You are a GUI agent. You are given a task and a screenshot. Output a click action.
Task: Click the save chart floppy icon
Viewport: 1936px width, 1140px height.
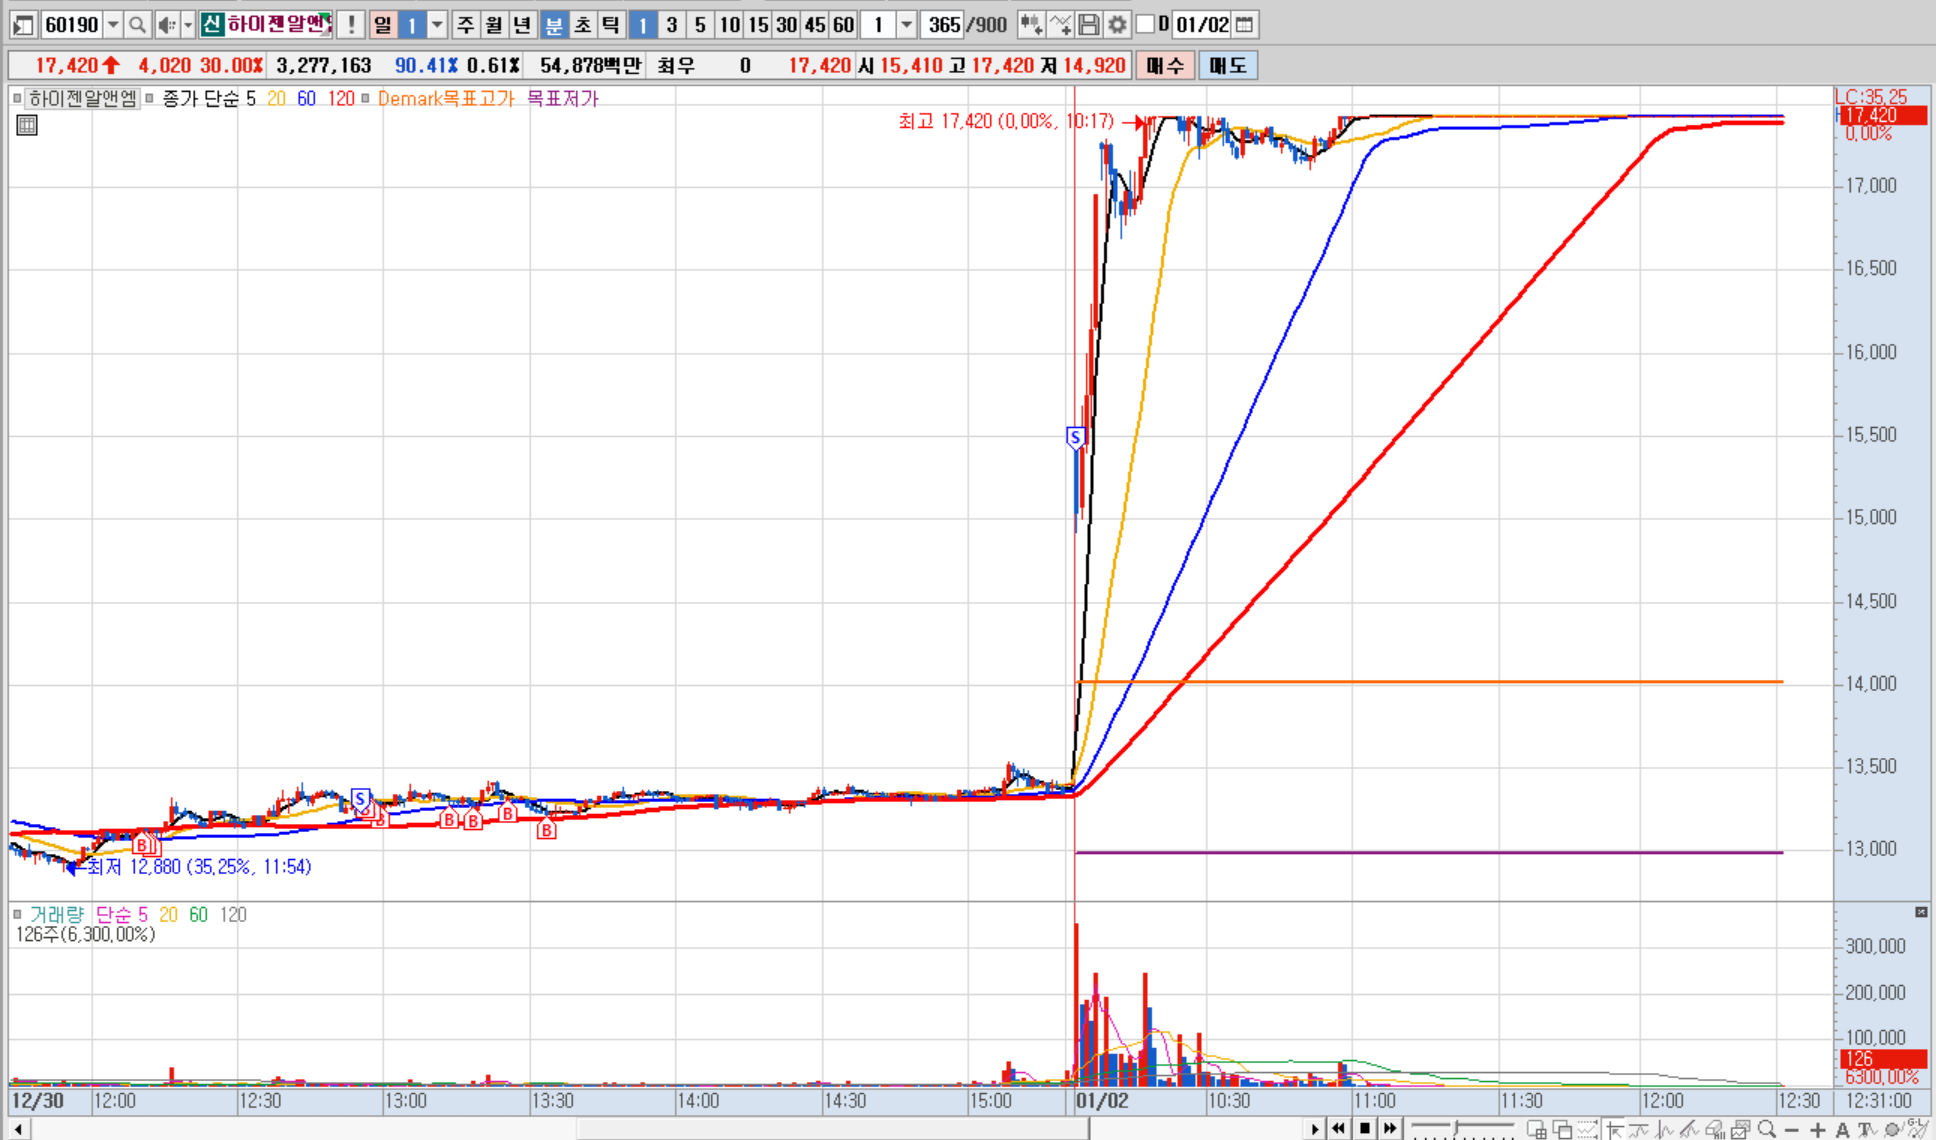(1089, 24)
